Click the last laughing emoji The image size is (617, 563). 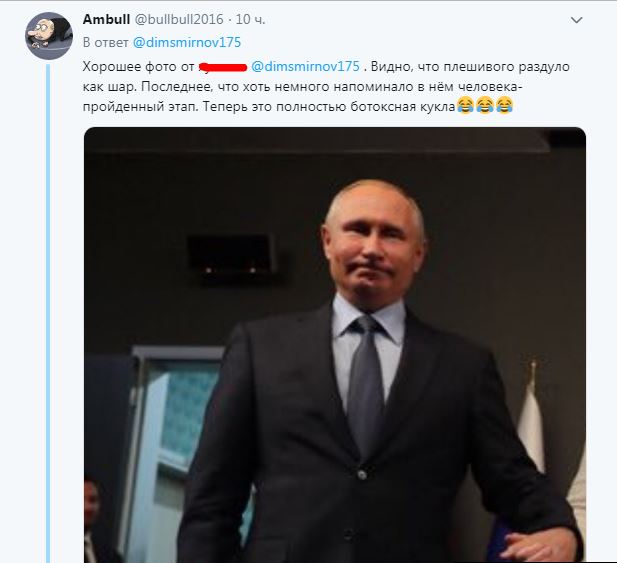click(x=504, y=106)
